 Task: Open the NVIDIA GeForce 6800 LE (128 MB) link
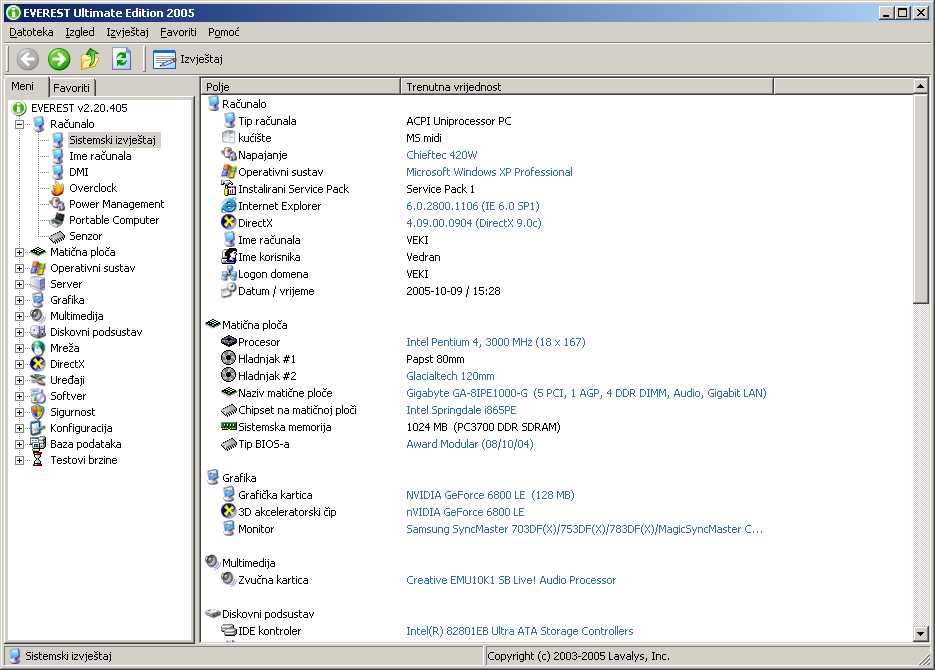click(490, 495)
